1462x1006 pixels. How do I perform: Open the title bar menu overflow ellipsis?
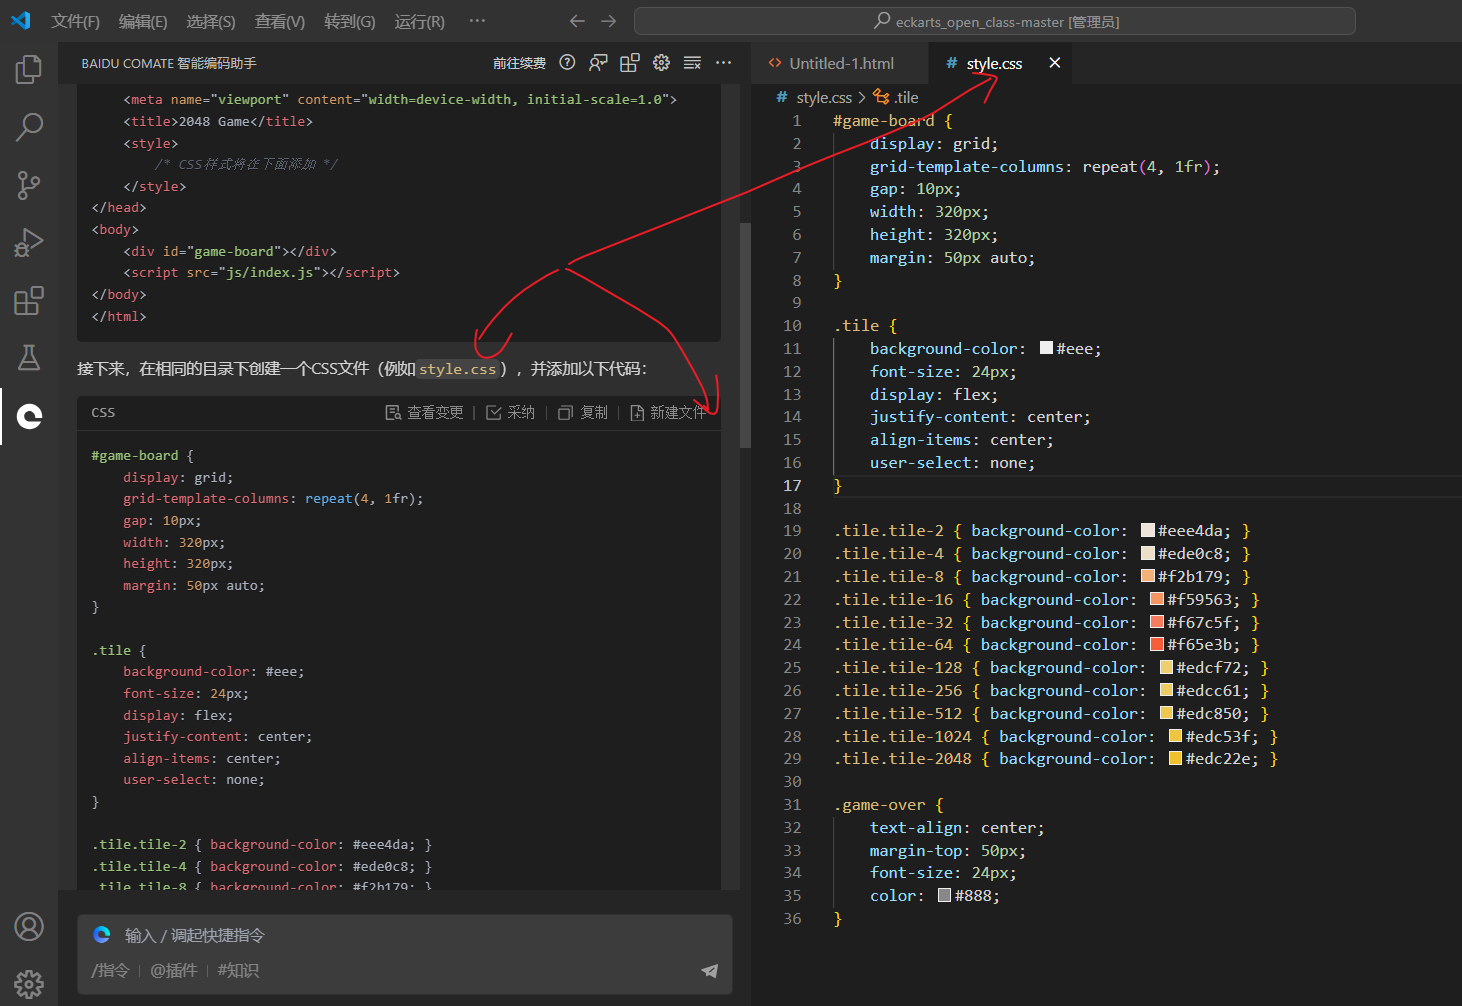pos(477,21)
